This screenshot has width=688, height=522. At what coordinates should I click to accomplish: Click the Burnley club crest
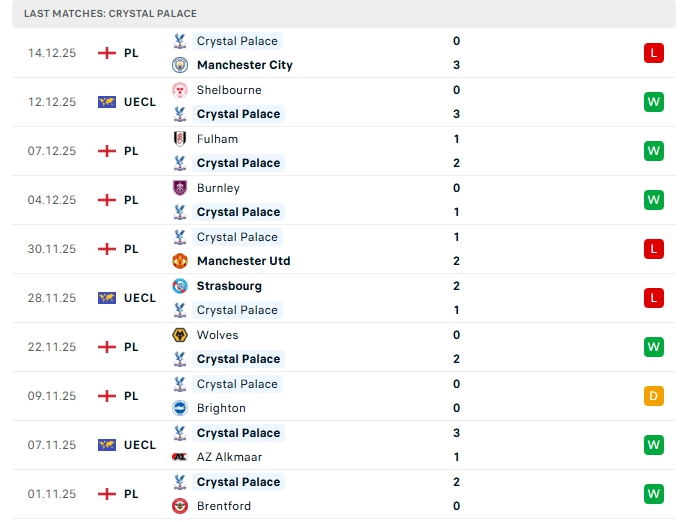[180, 188]
